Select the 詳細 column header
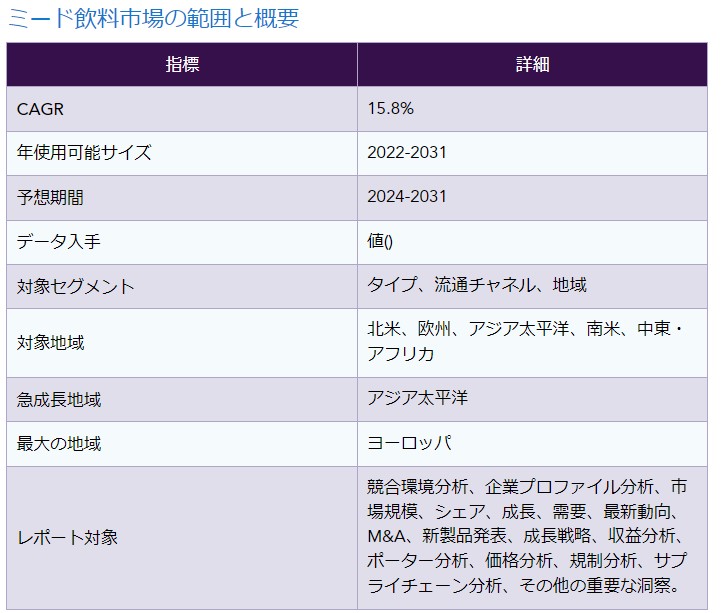Image resolution: width=724 pixels, height=613 pixels. (532, 65)
